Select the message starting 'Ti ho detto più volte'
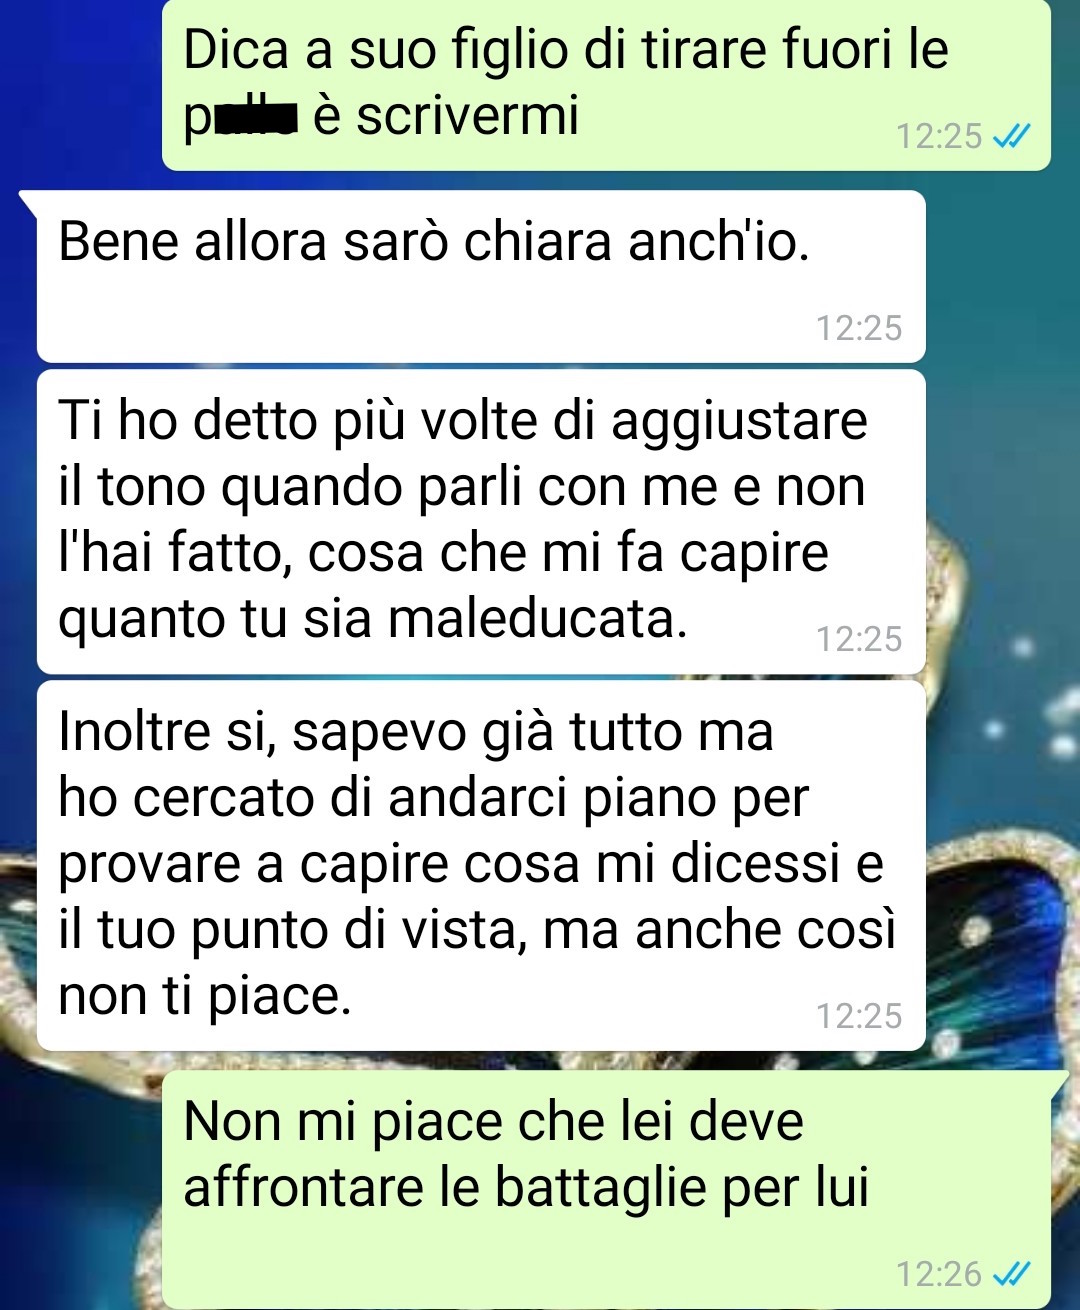This screenshot has height=1310, width=1080. [x=481, y=521]
